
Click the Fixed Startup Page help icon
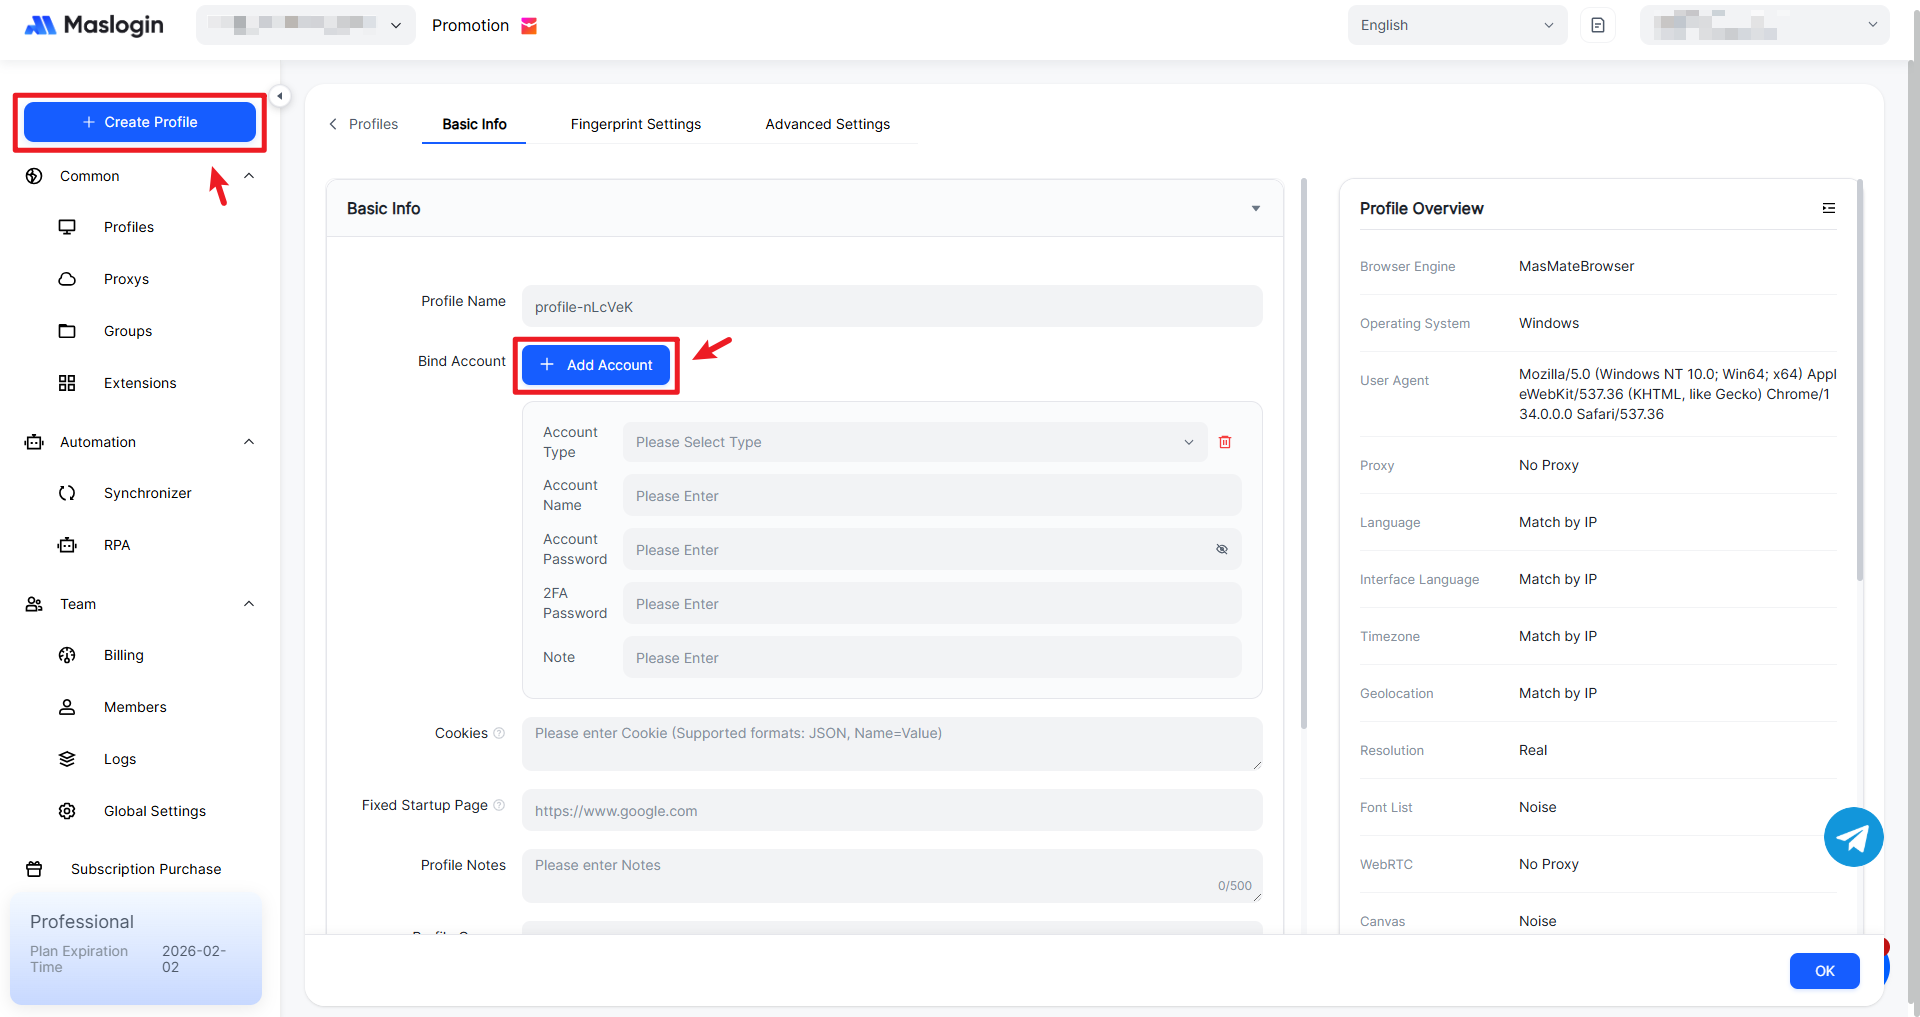point(499,805)
